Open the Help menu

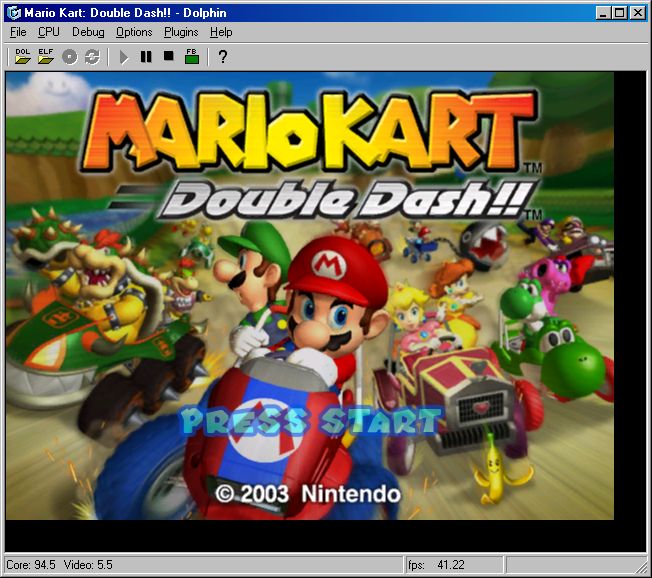(221, 32)
